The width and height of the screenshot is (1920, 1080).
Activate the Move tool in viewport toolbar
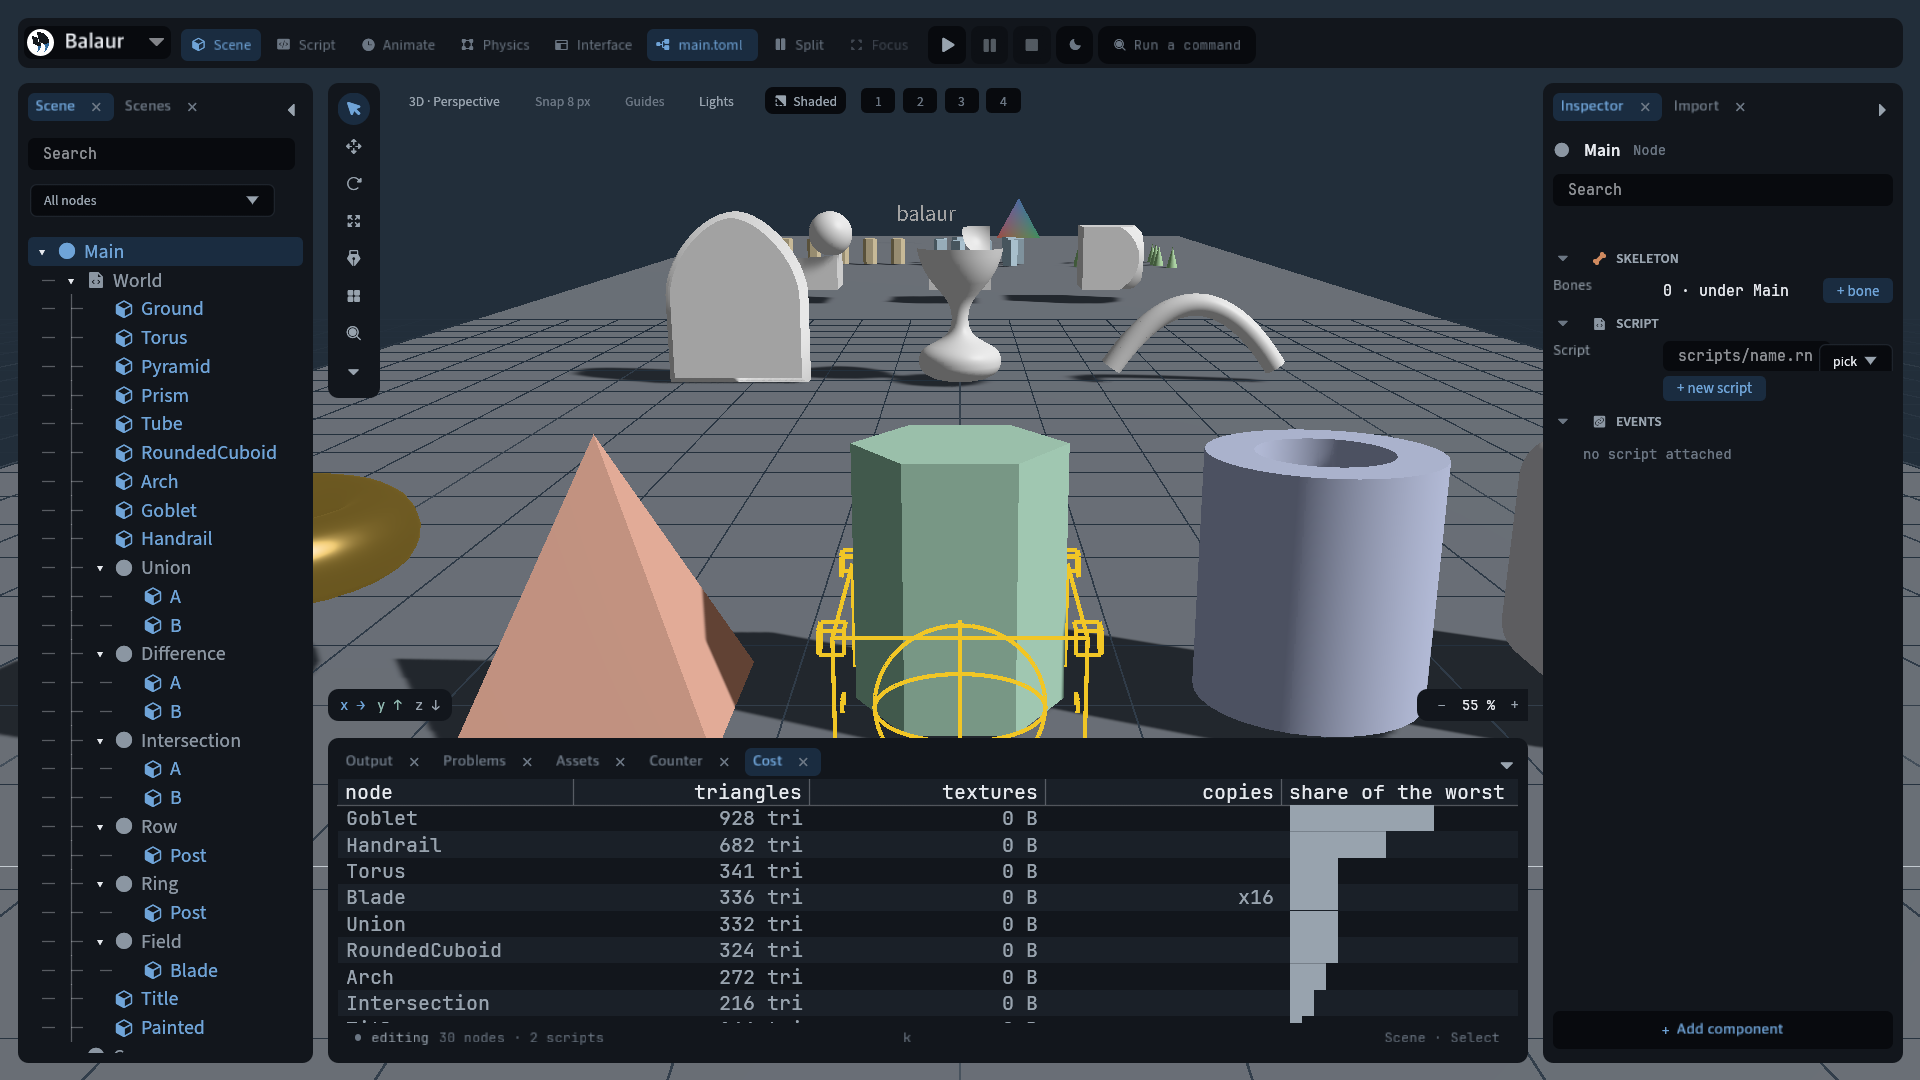pyautogui.click(x=354, y=147)
